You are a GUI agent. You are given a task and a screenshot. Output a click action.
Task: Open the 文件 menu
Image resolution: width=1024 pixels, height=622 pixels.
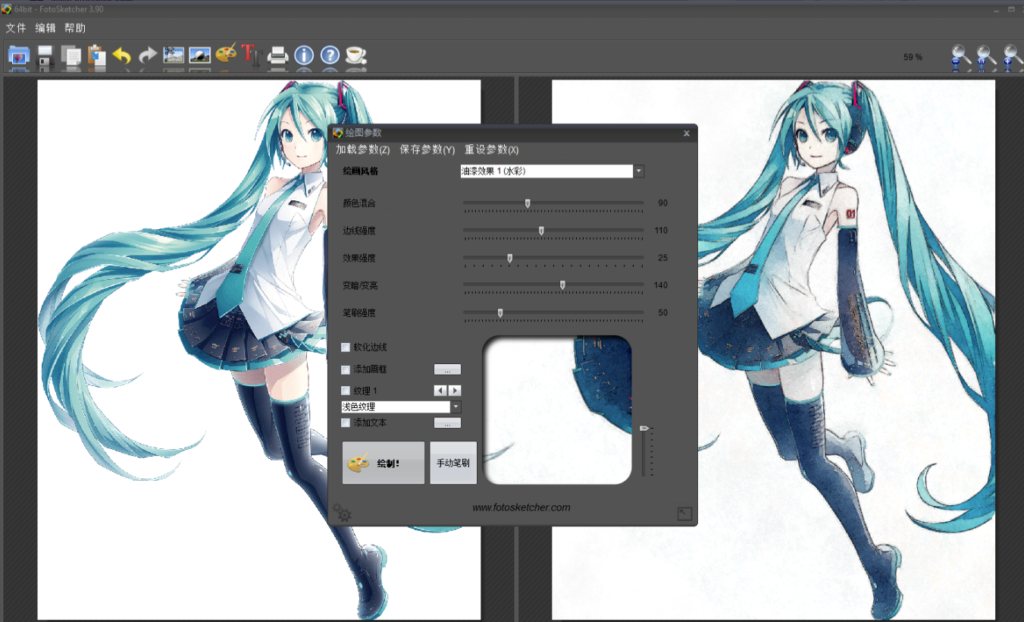17,27
